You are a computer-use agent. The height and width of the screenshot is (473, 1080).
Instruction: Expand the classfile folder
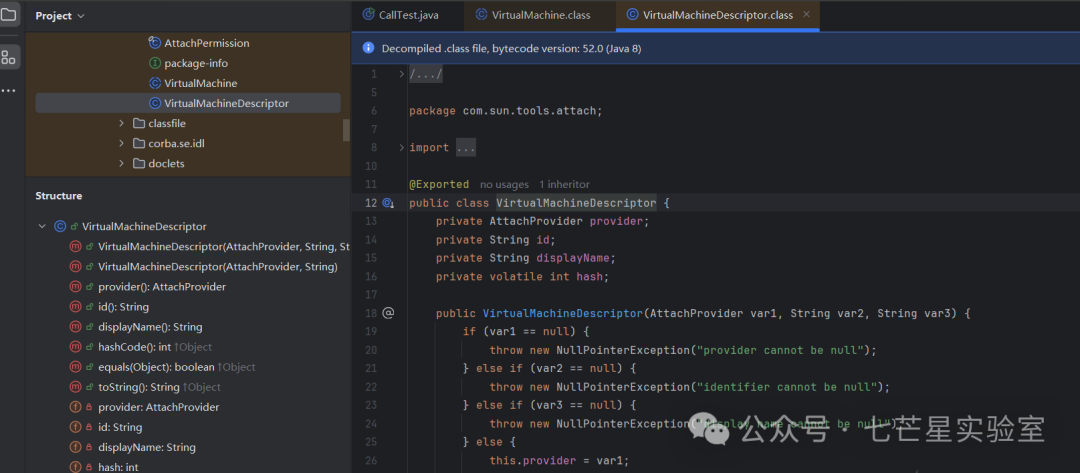pyautogui.click(x=121, y=123)
